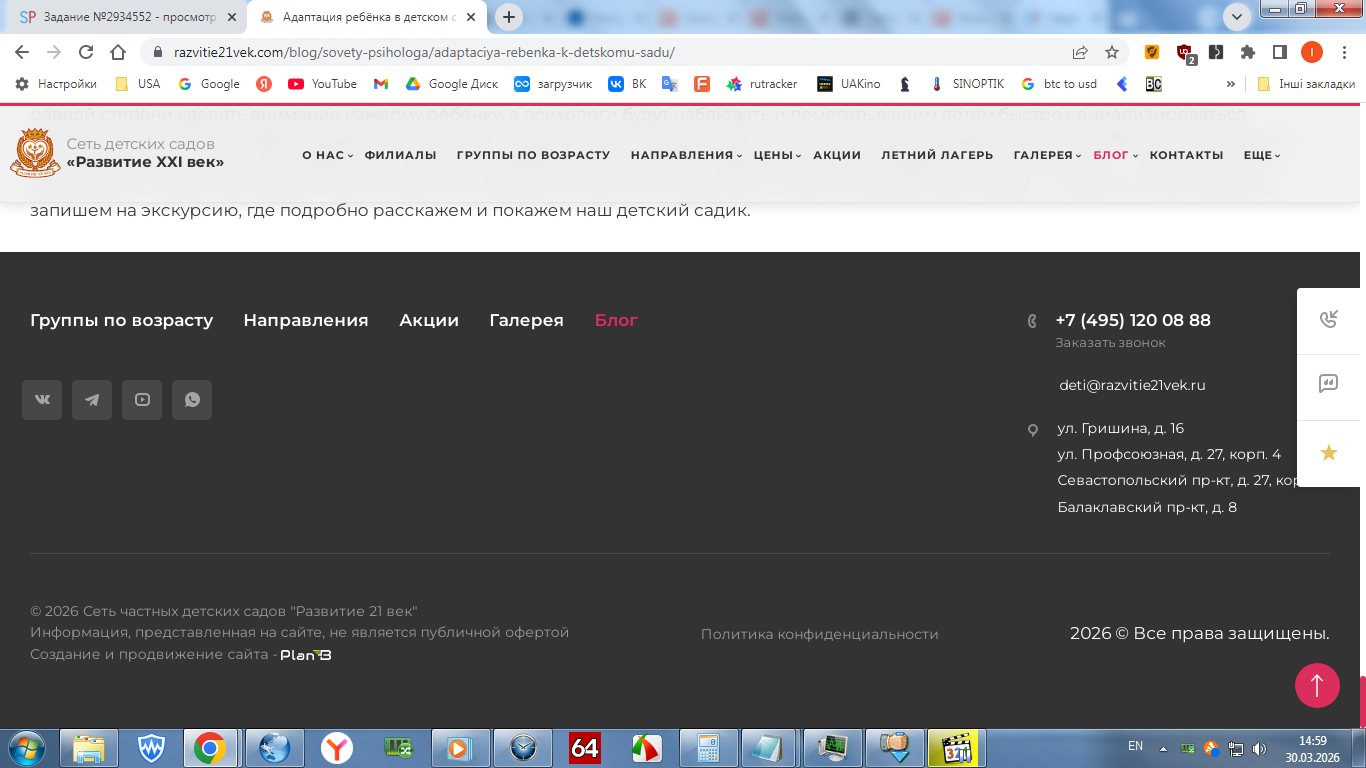Open the ЛЕТНИЙ ЛАГЕРЬ menu item
The image size is (1366, 768).
point(937,155)
